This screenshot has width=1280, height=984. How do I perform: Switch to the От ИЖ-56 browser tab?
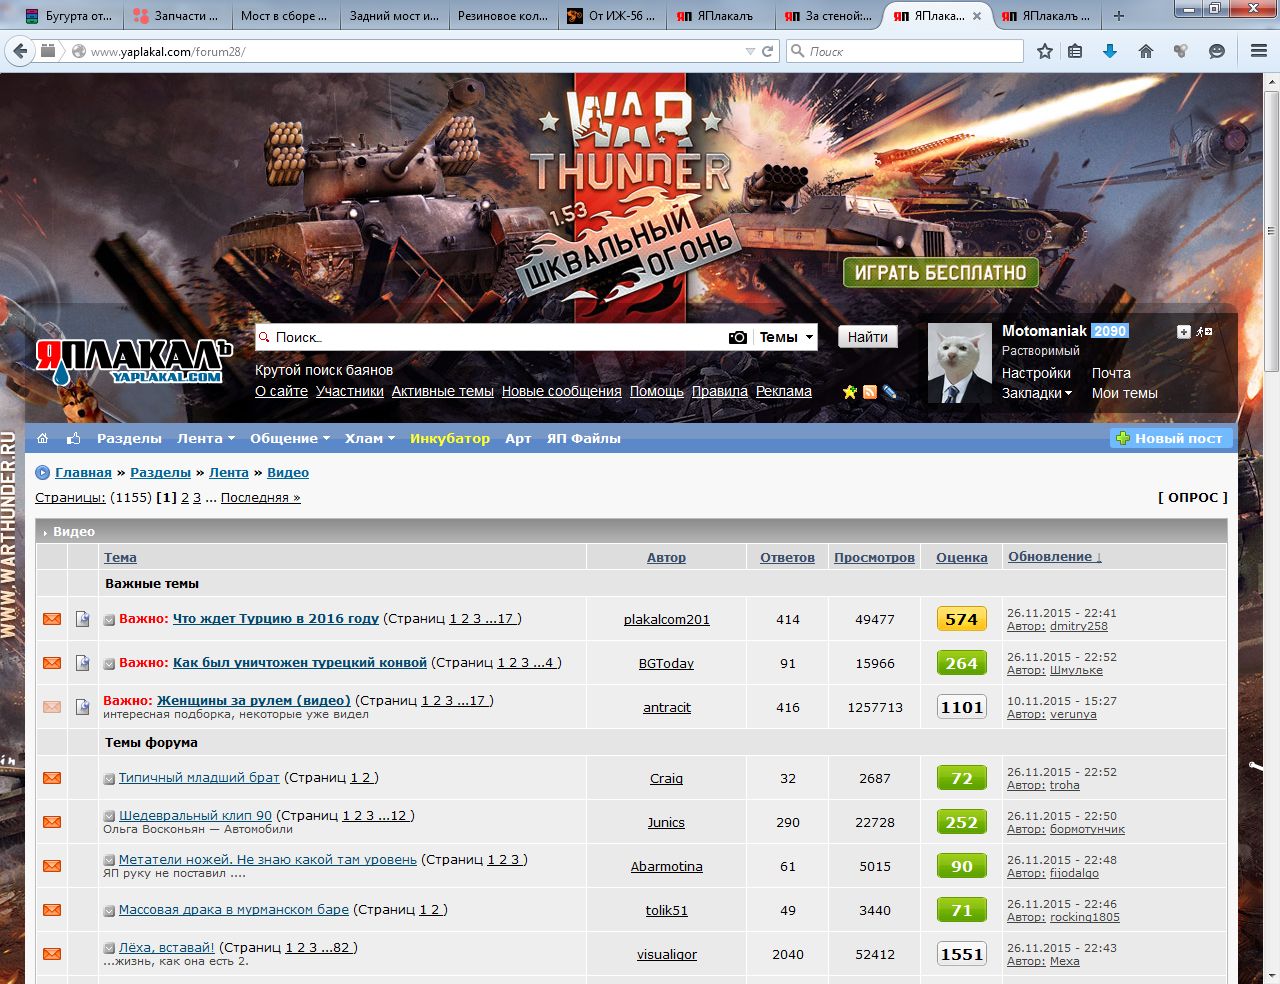[x=612, y=16]
